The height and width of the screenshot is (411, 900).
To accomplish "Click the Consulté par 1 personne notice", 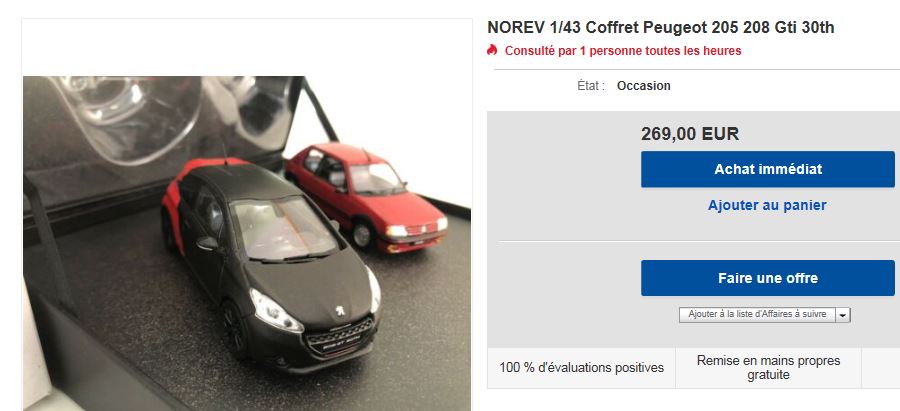I will [x=623, y=51].
